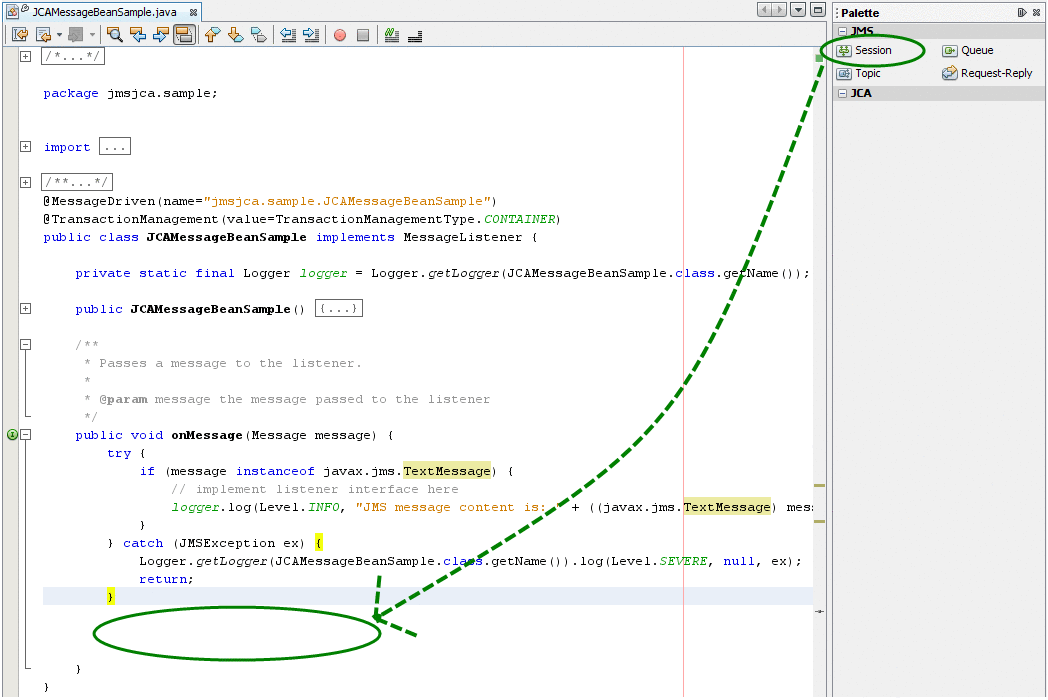Viewport: 1048px width, 700px height.
Task: Click the scroll documents right arrow
Action: (x=779, y=9)
